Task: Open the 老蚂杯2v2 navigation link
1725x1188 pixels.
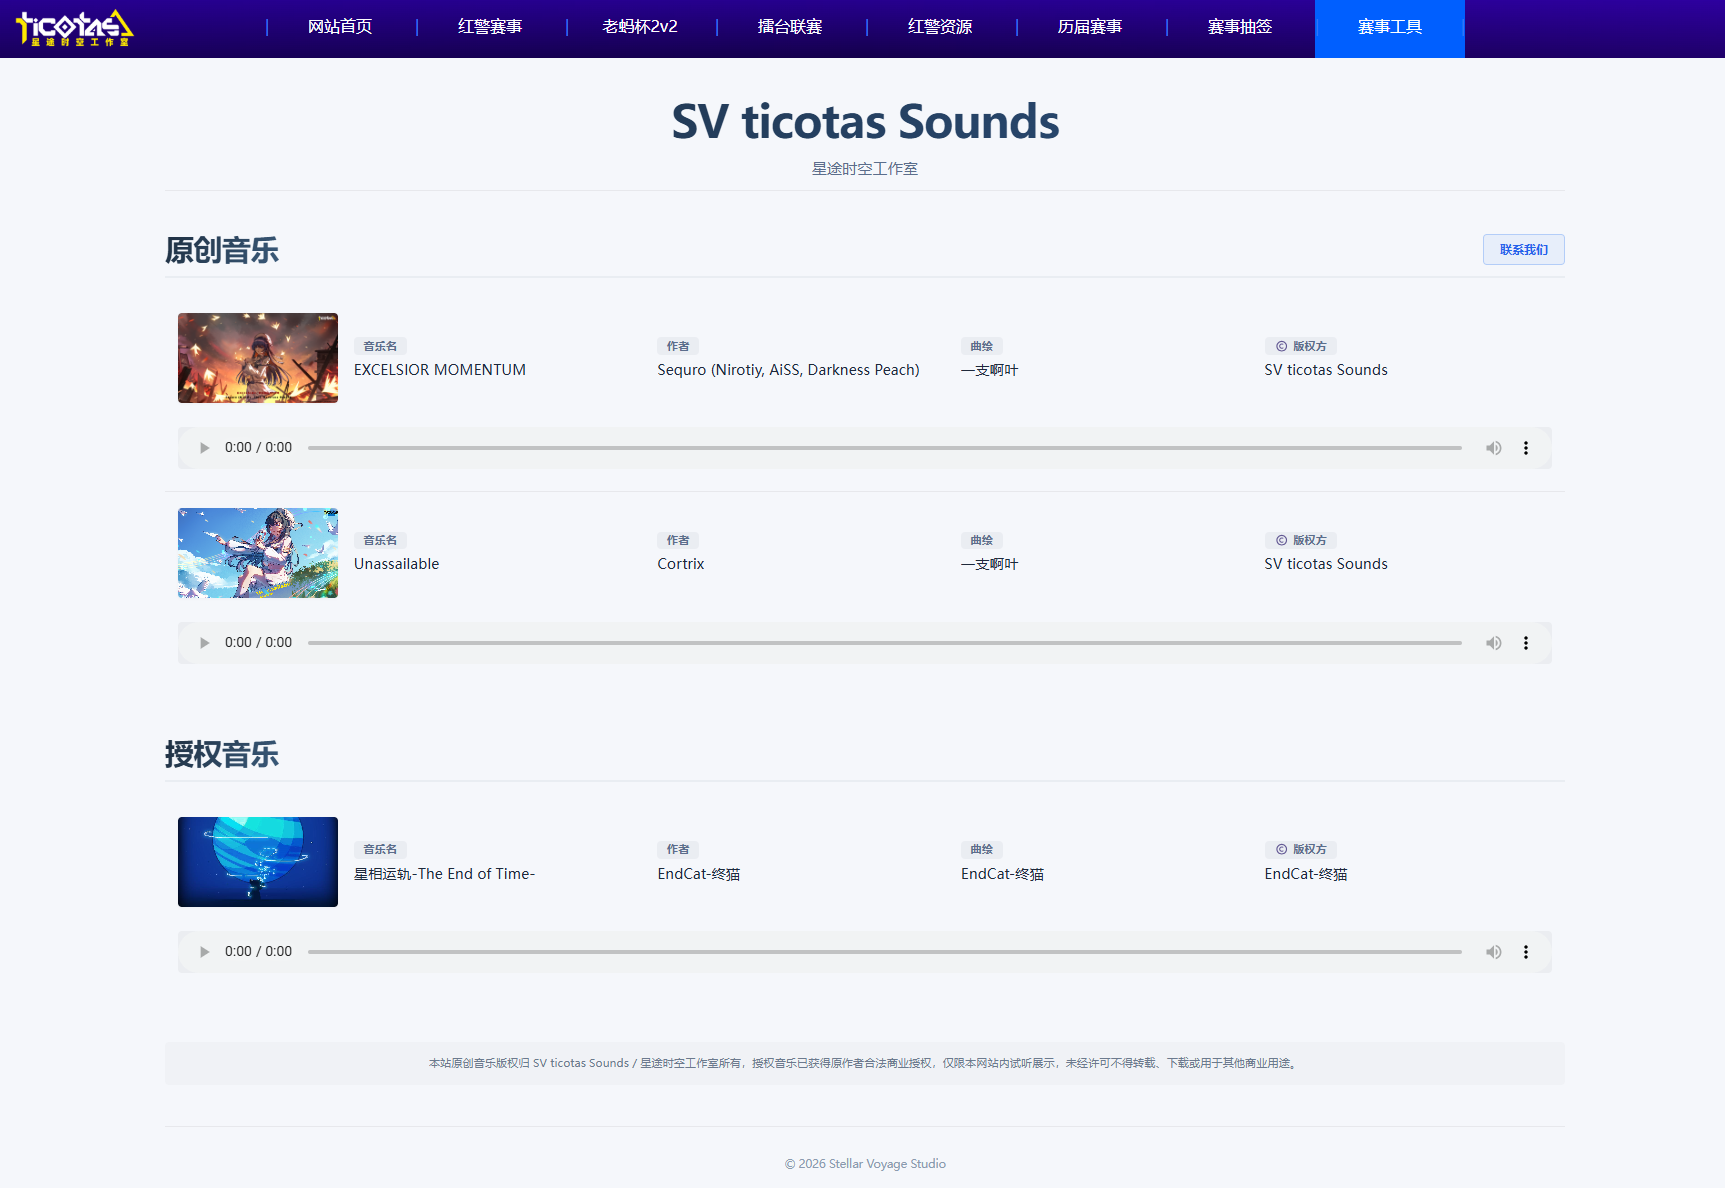Action: click(640, 27)
